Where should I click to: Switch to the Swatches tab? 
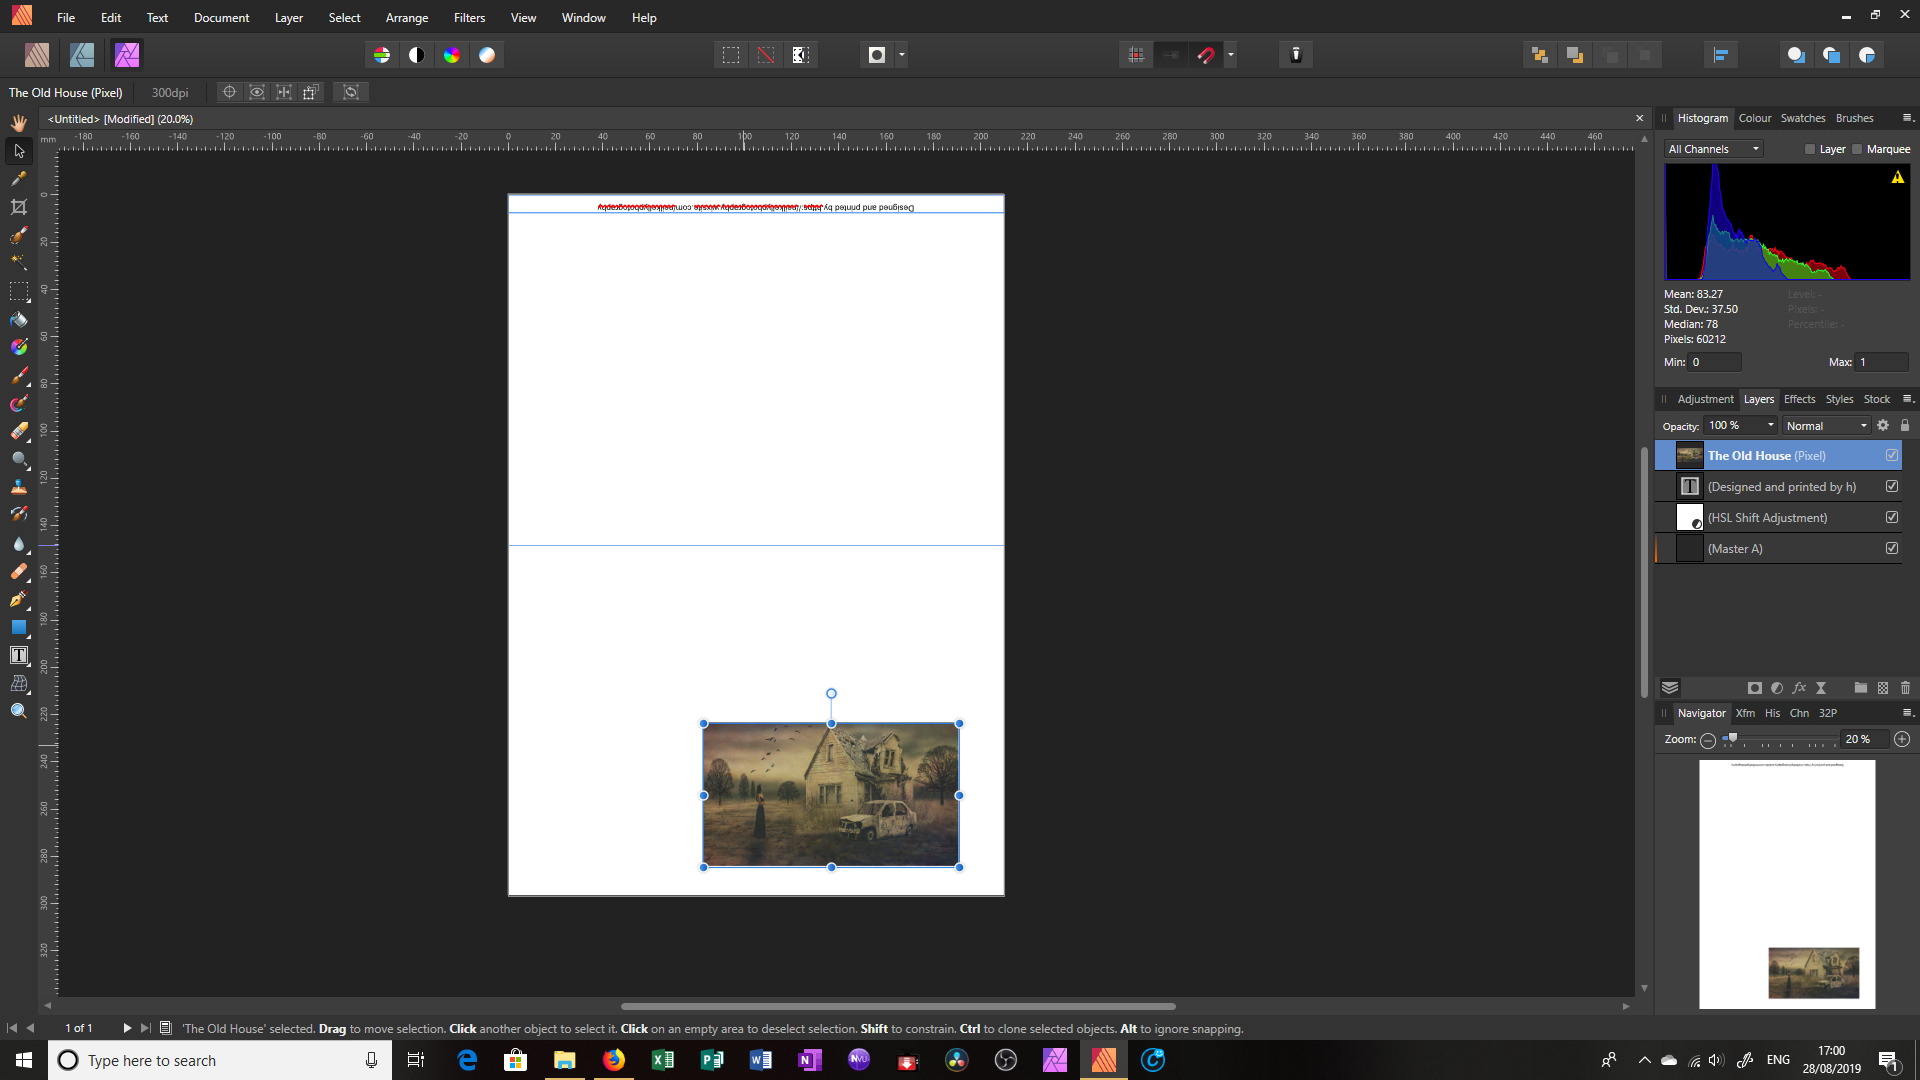click(1803, 118)
